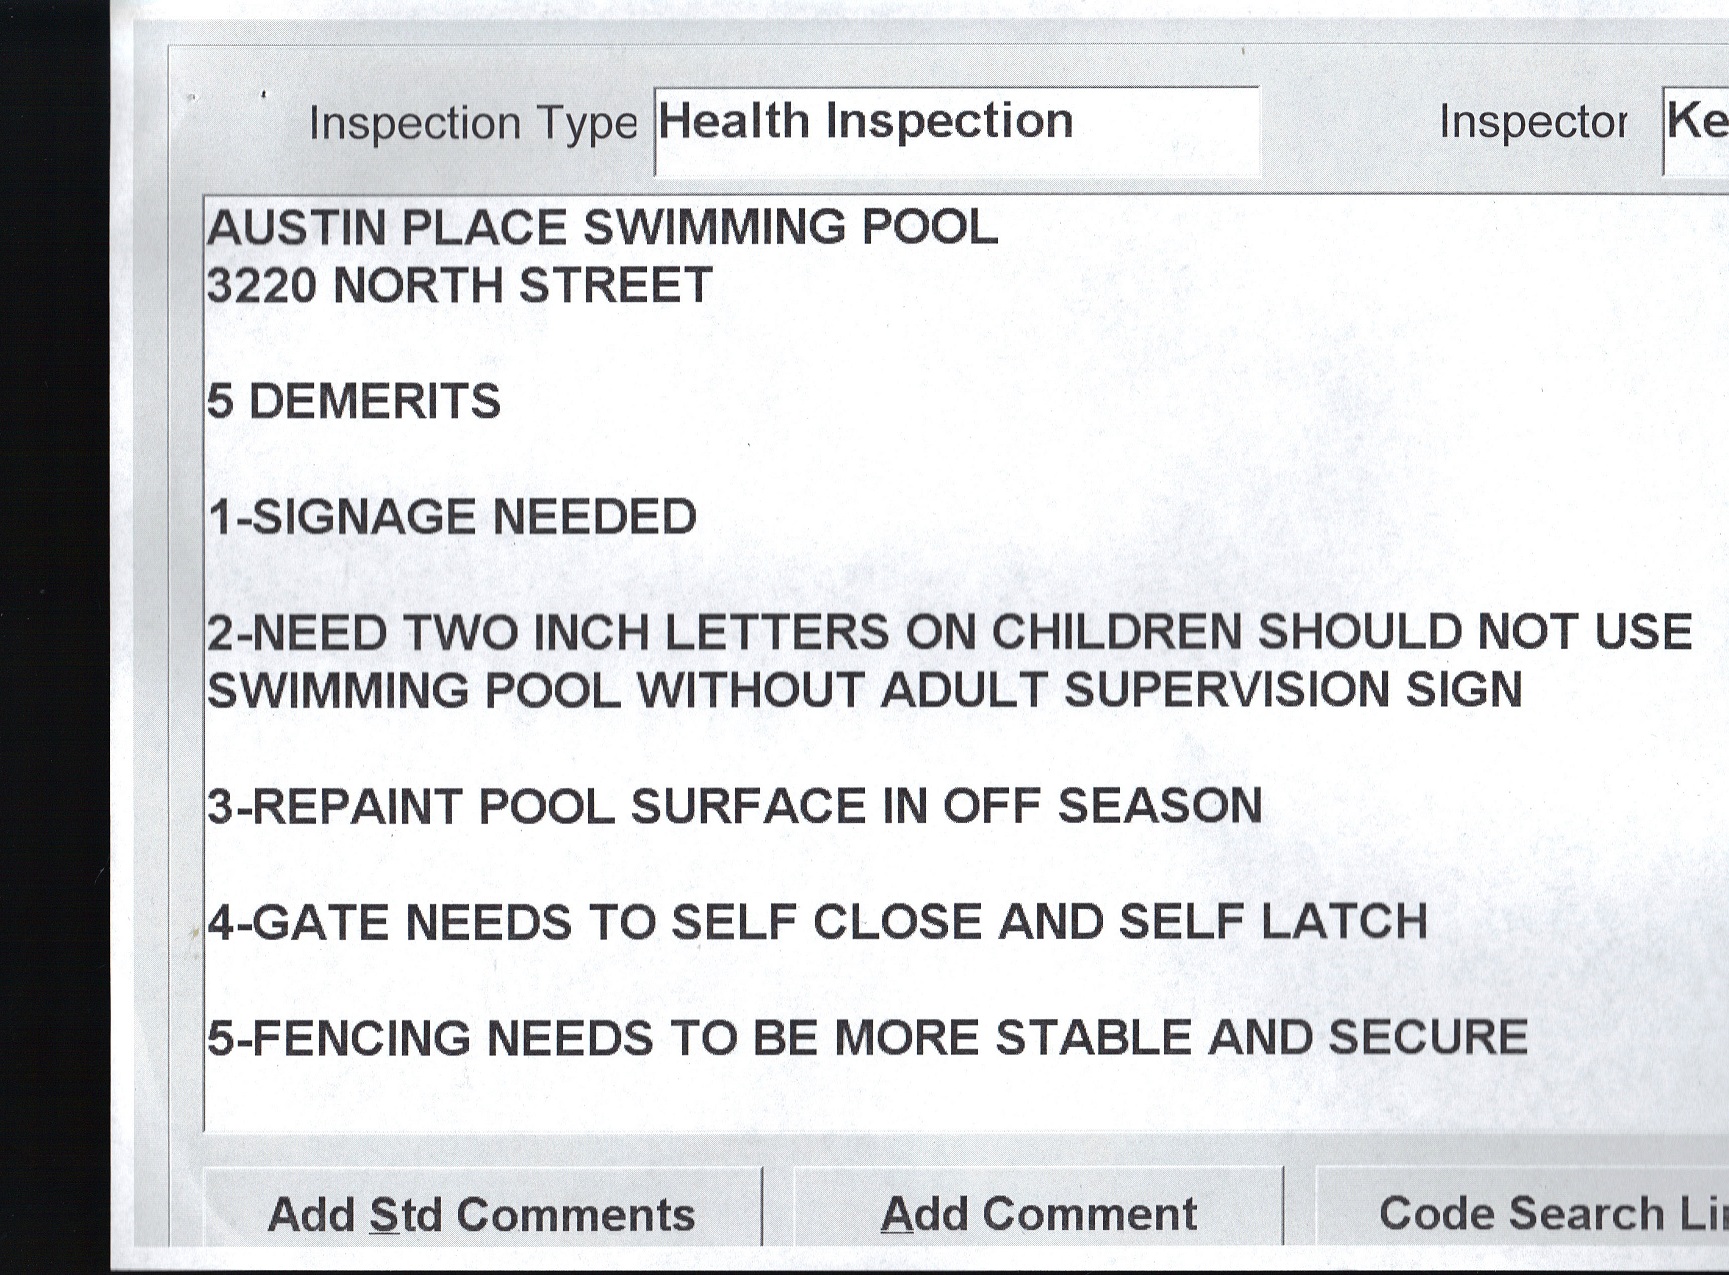The height and width of the screenshot is (1275, 1729).
Task: Click the Inspection Type label
Action: pos(472,125)
